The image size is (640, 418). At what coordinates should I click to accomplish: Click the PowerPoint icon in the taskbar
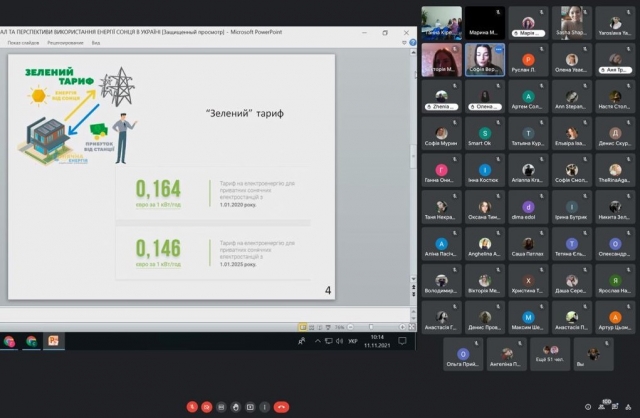53,340
